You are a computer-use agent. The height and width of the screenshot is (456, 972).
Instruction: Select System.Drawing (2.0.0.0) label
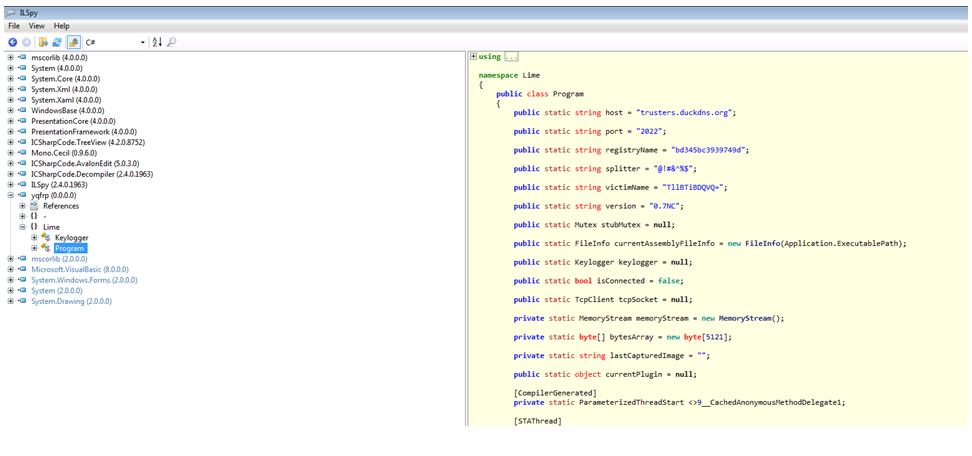71,300
